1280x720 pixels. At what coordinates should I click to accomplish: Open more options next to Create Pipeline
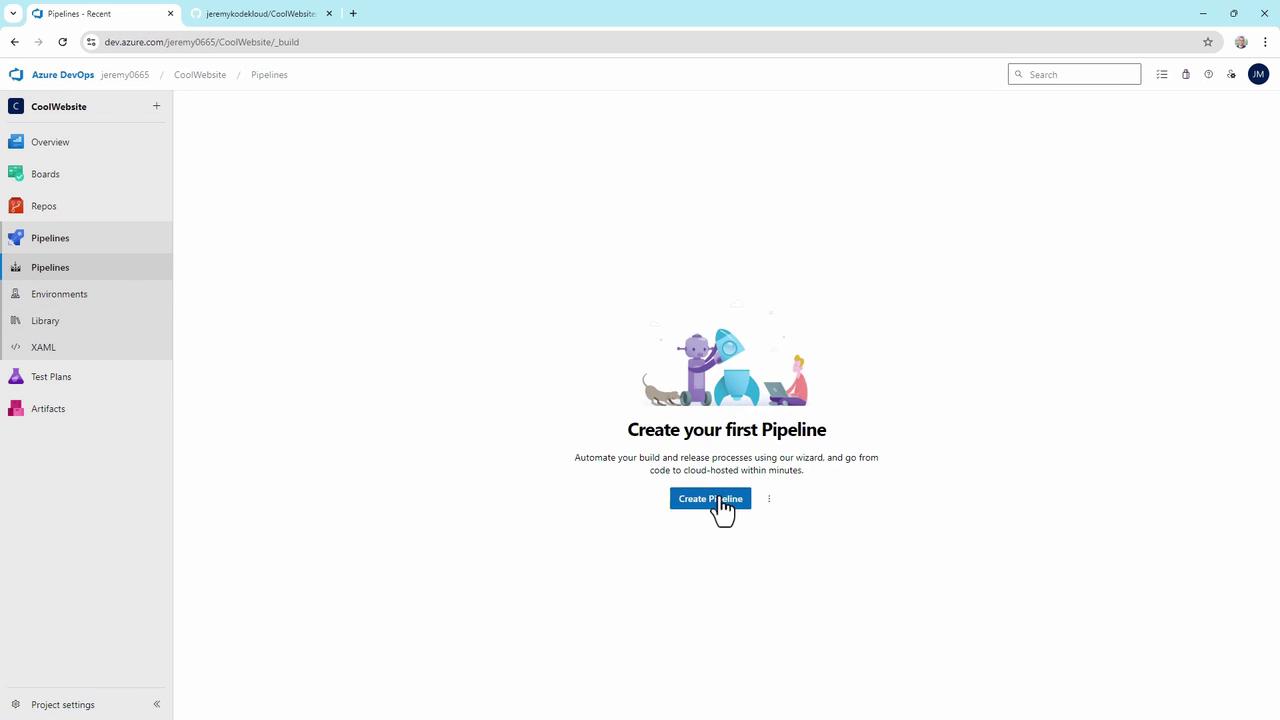click(769, 499)
